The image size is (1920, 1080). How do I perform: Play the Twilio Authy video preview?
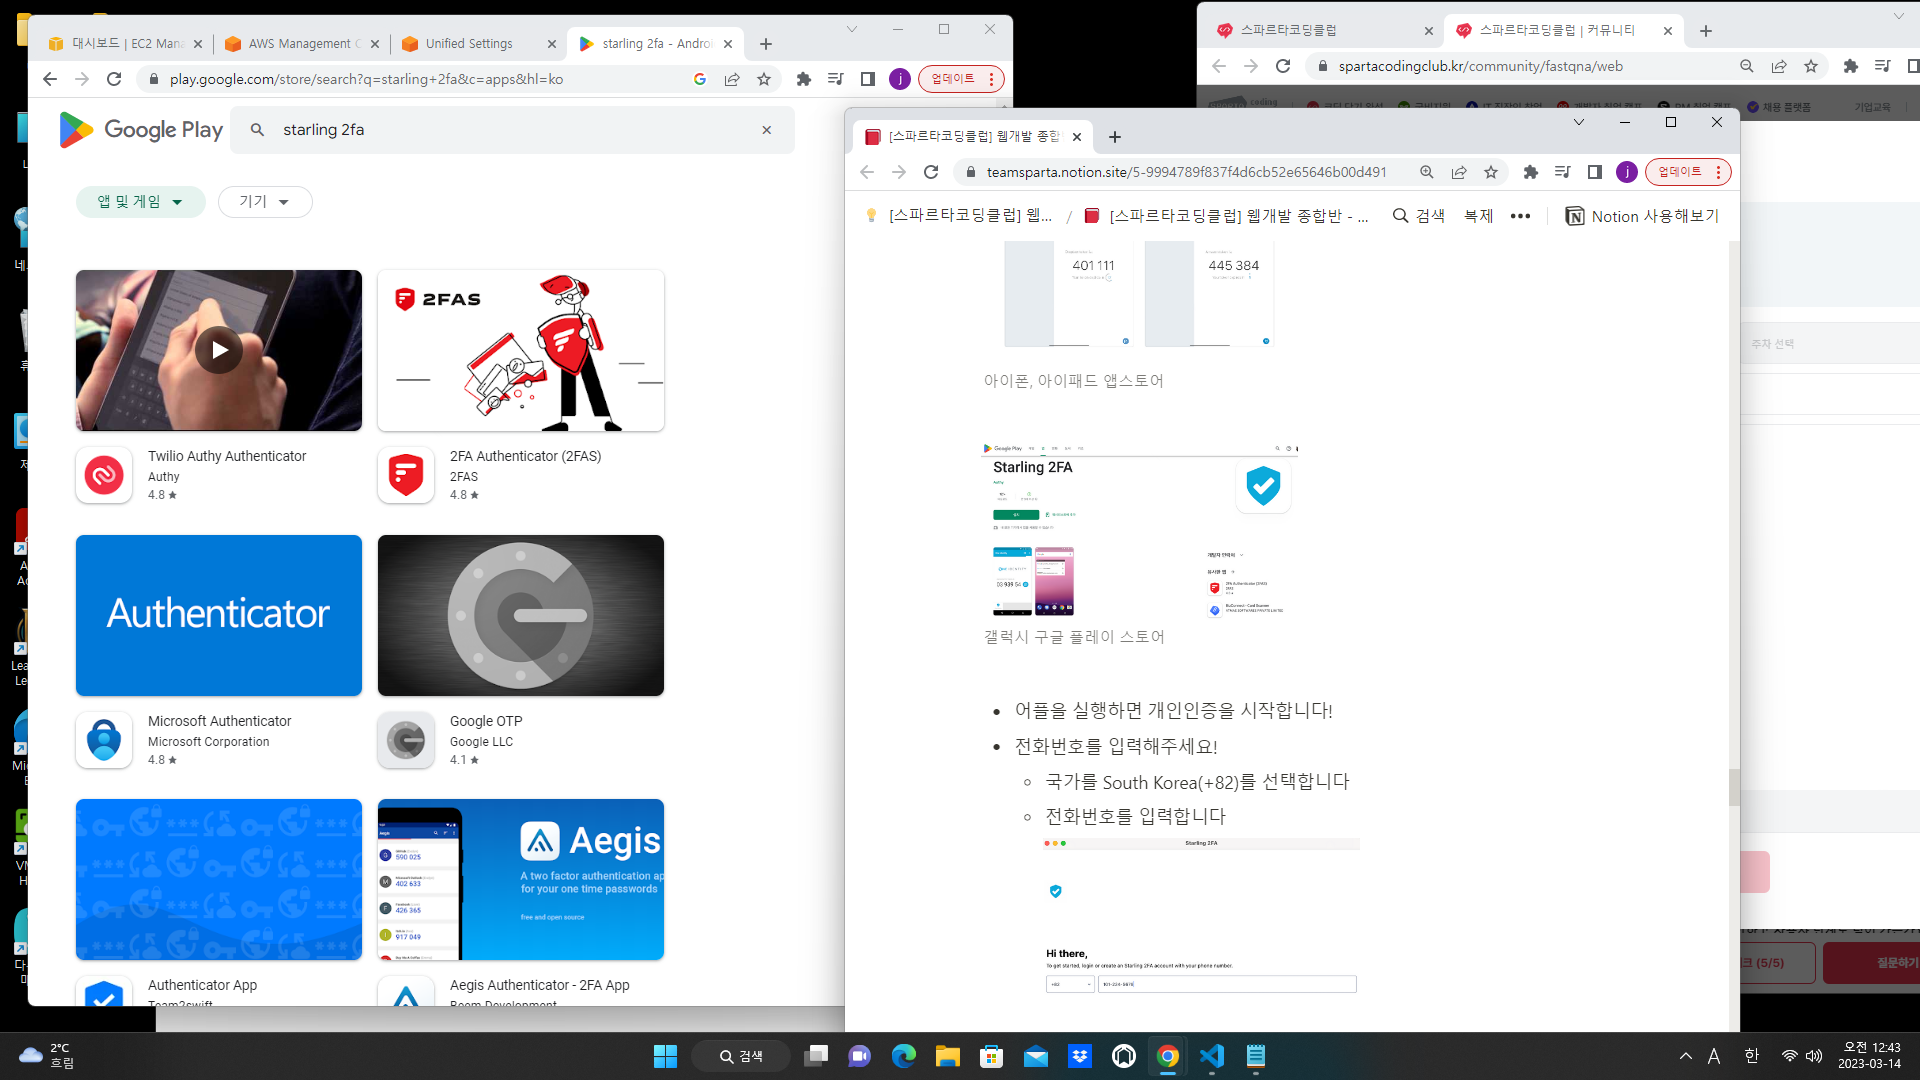219,350
